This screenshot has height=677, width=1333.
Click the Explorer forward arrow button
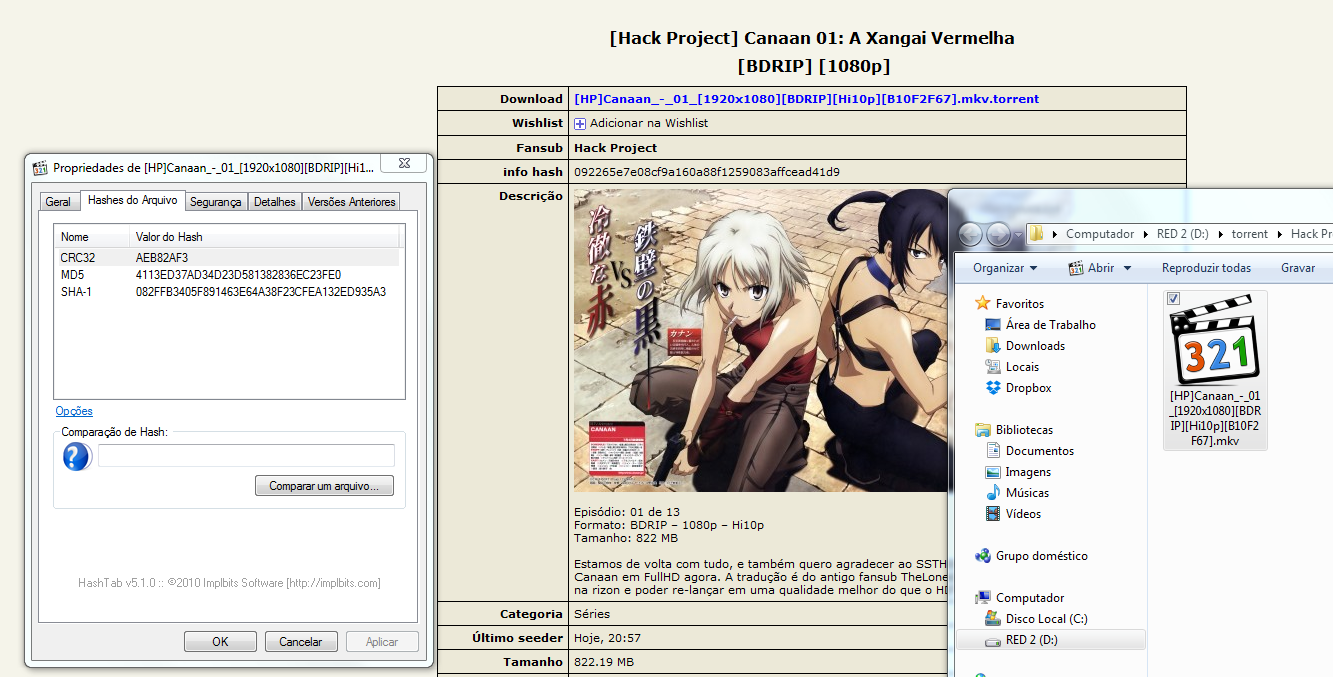tap(998, 234)
